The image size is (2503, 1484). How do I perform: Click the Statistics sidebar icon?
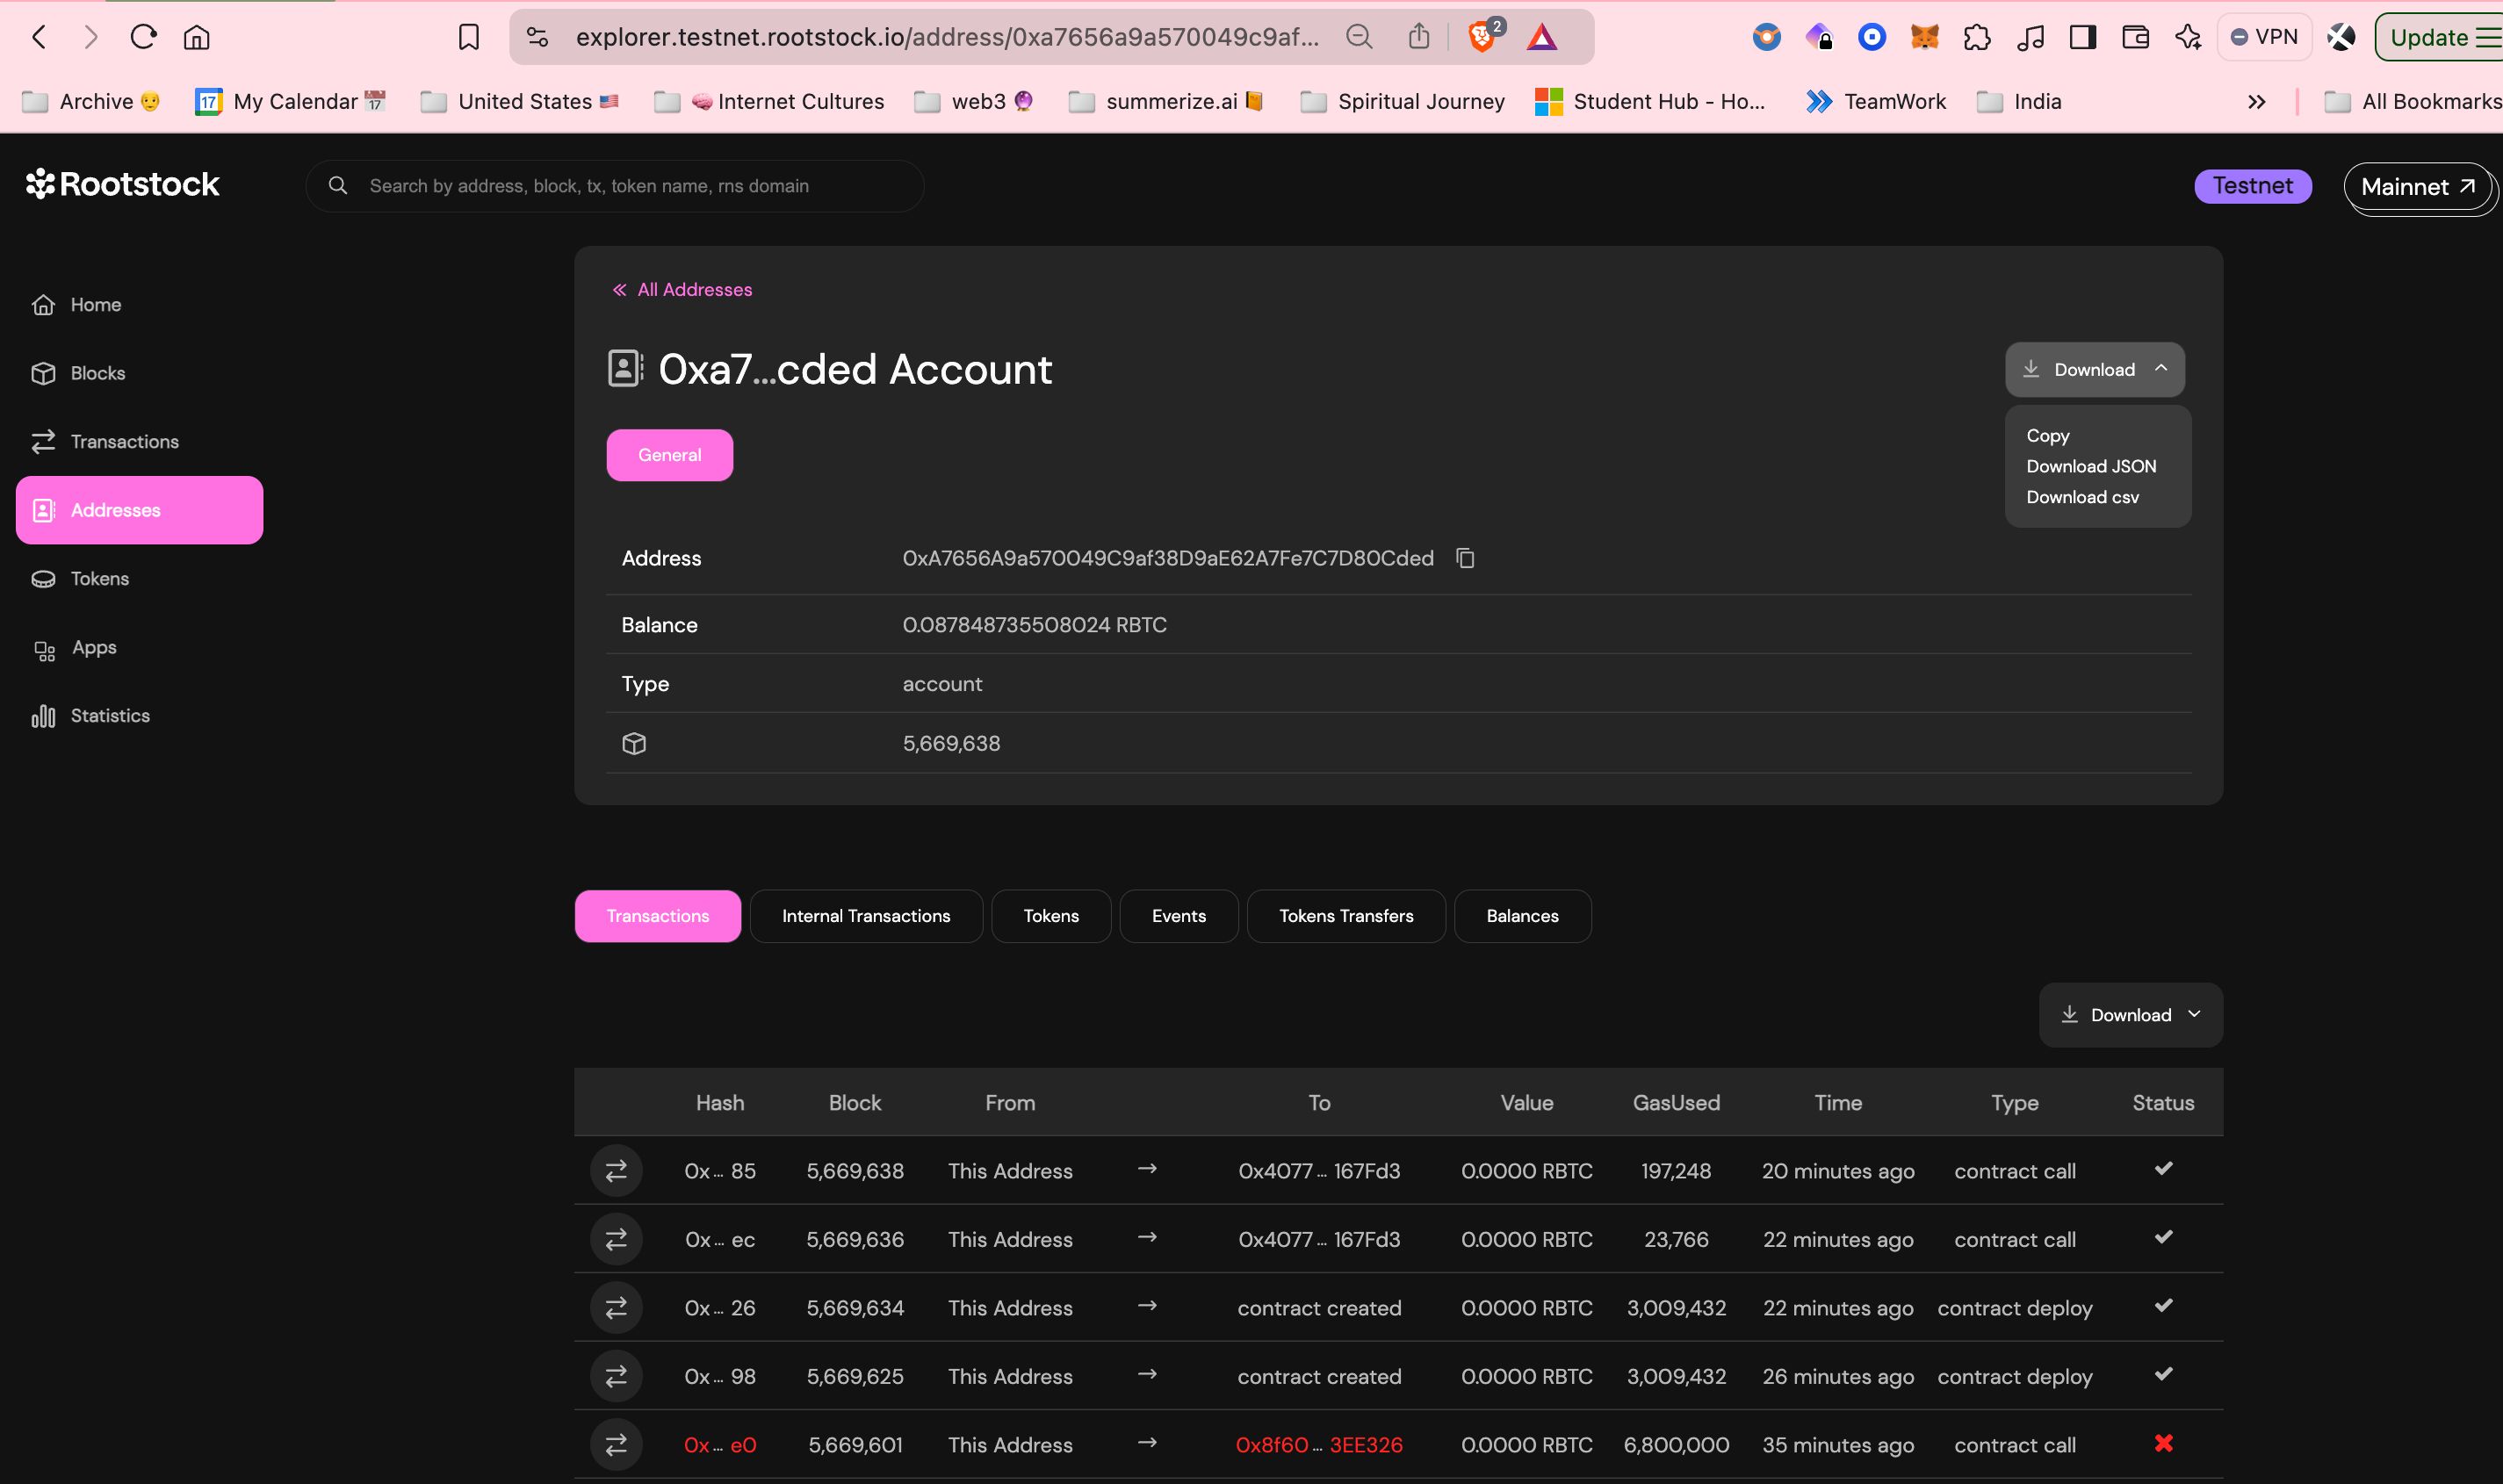[x=46, y=717]
